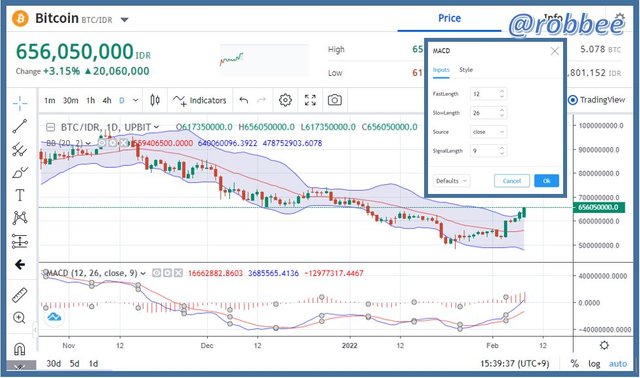Open the timeframe interval dropdown arrow
Viewport: 640px width, 378px height.
click(136, 100)
